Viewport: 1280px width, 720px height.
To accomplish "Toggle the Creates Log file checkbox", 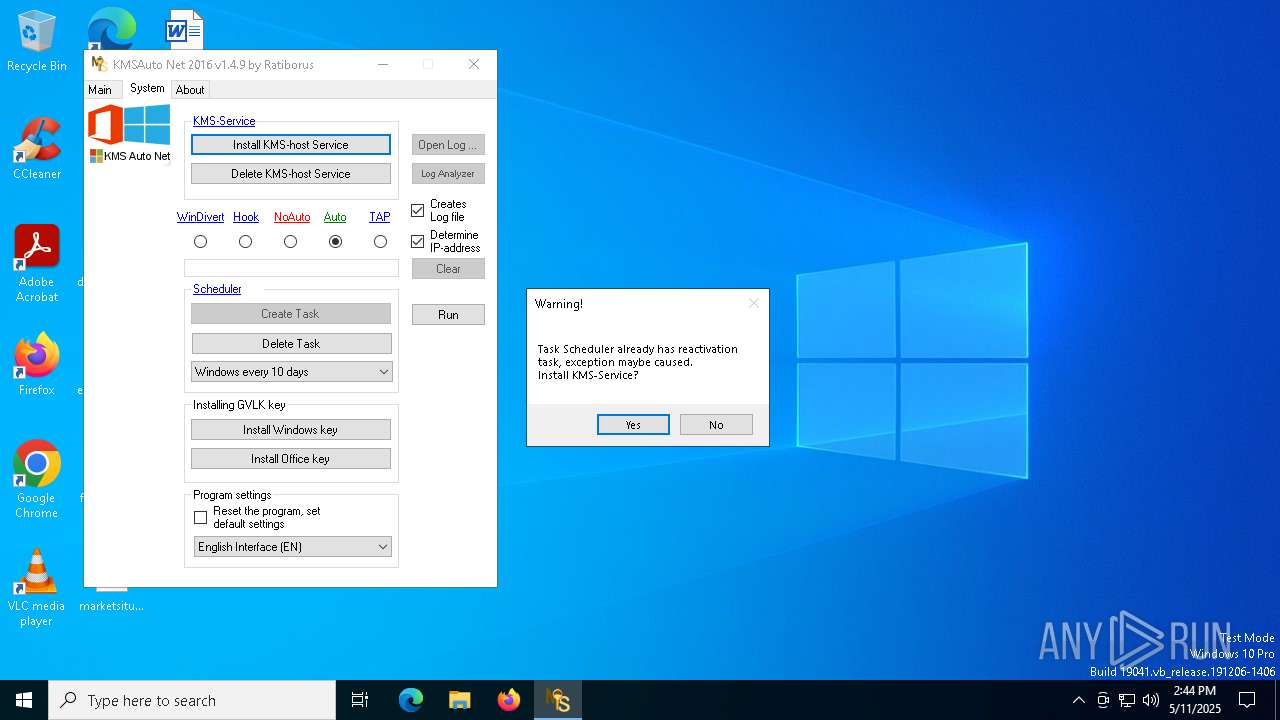I will [x=418, y=211].
